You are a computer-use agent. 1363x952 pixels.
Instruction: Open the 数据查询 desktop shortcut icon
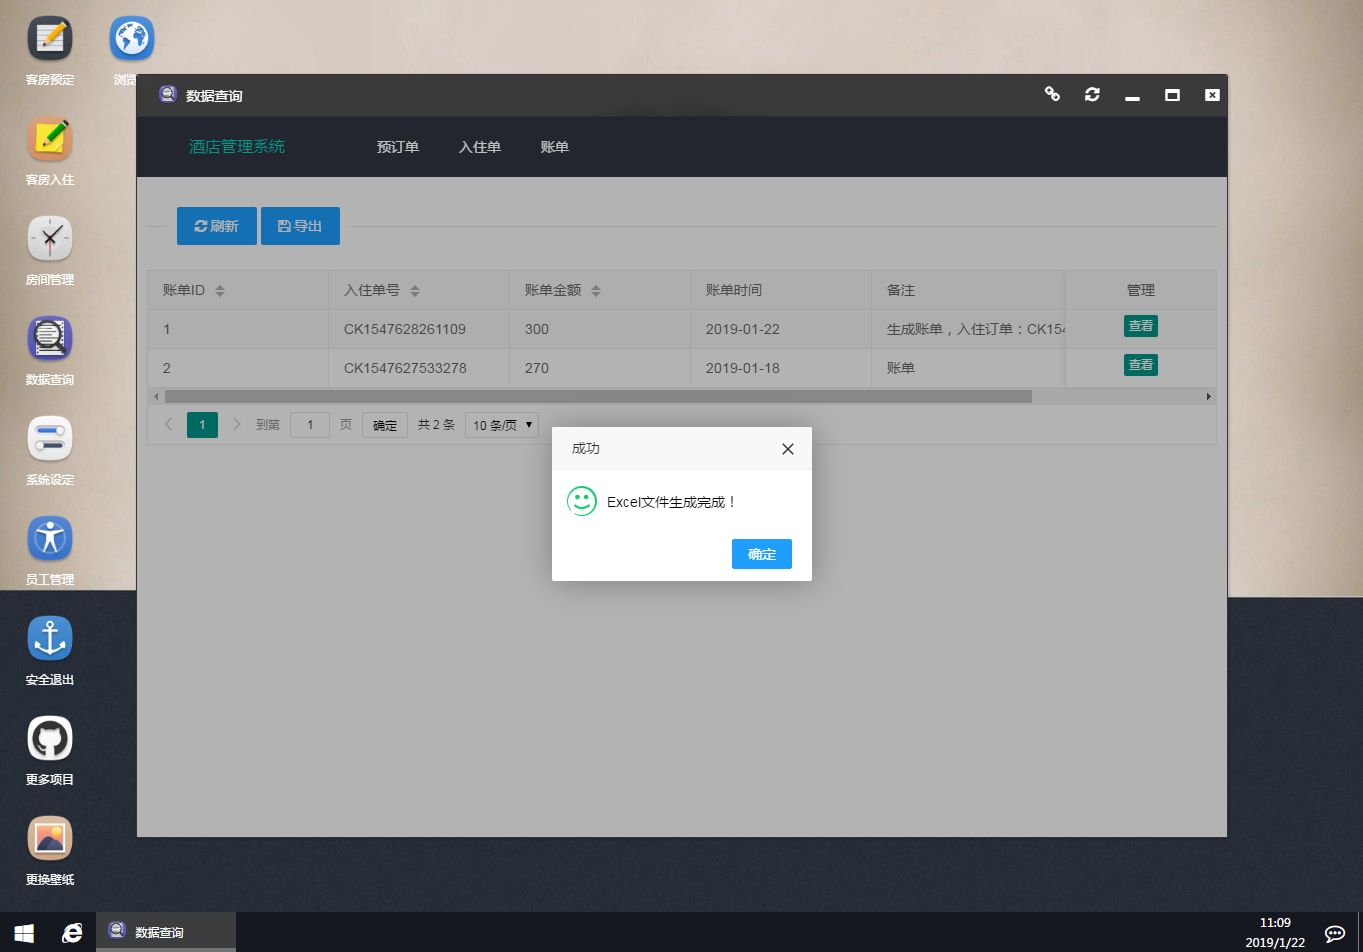click(50, 339)
